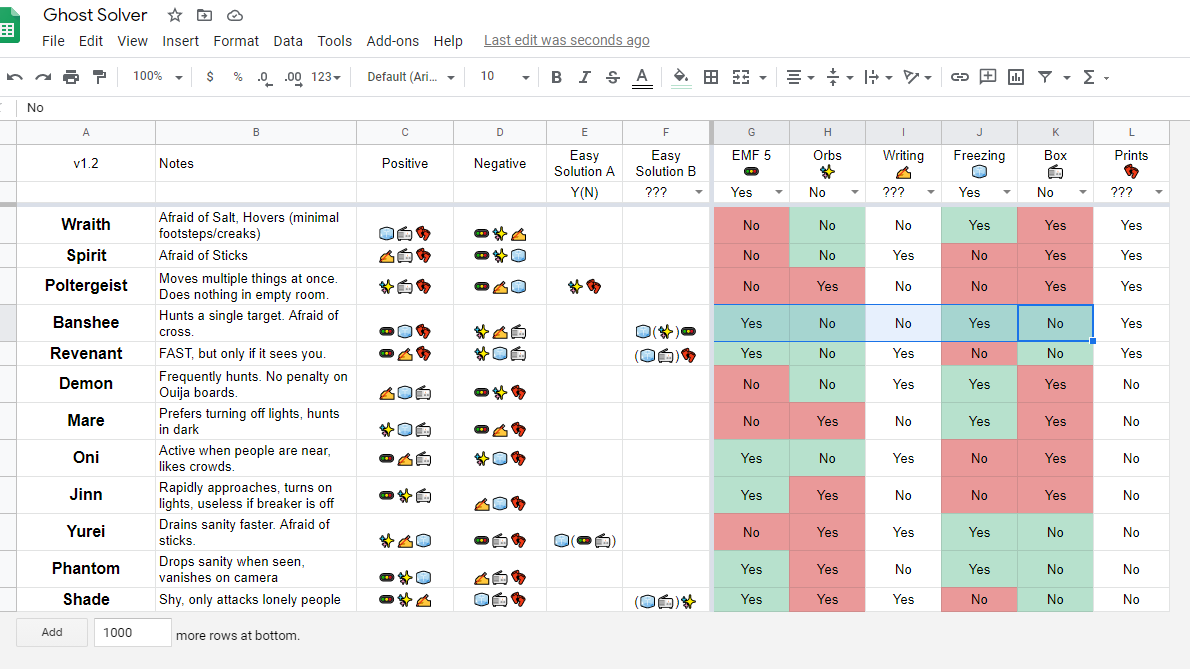Select the Paint format tool
Image resolution: width=1190 pixels, height=669 pixels.
[x=99, y=77]
